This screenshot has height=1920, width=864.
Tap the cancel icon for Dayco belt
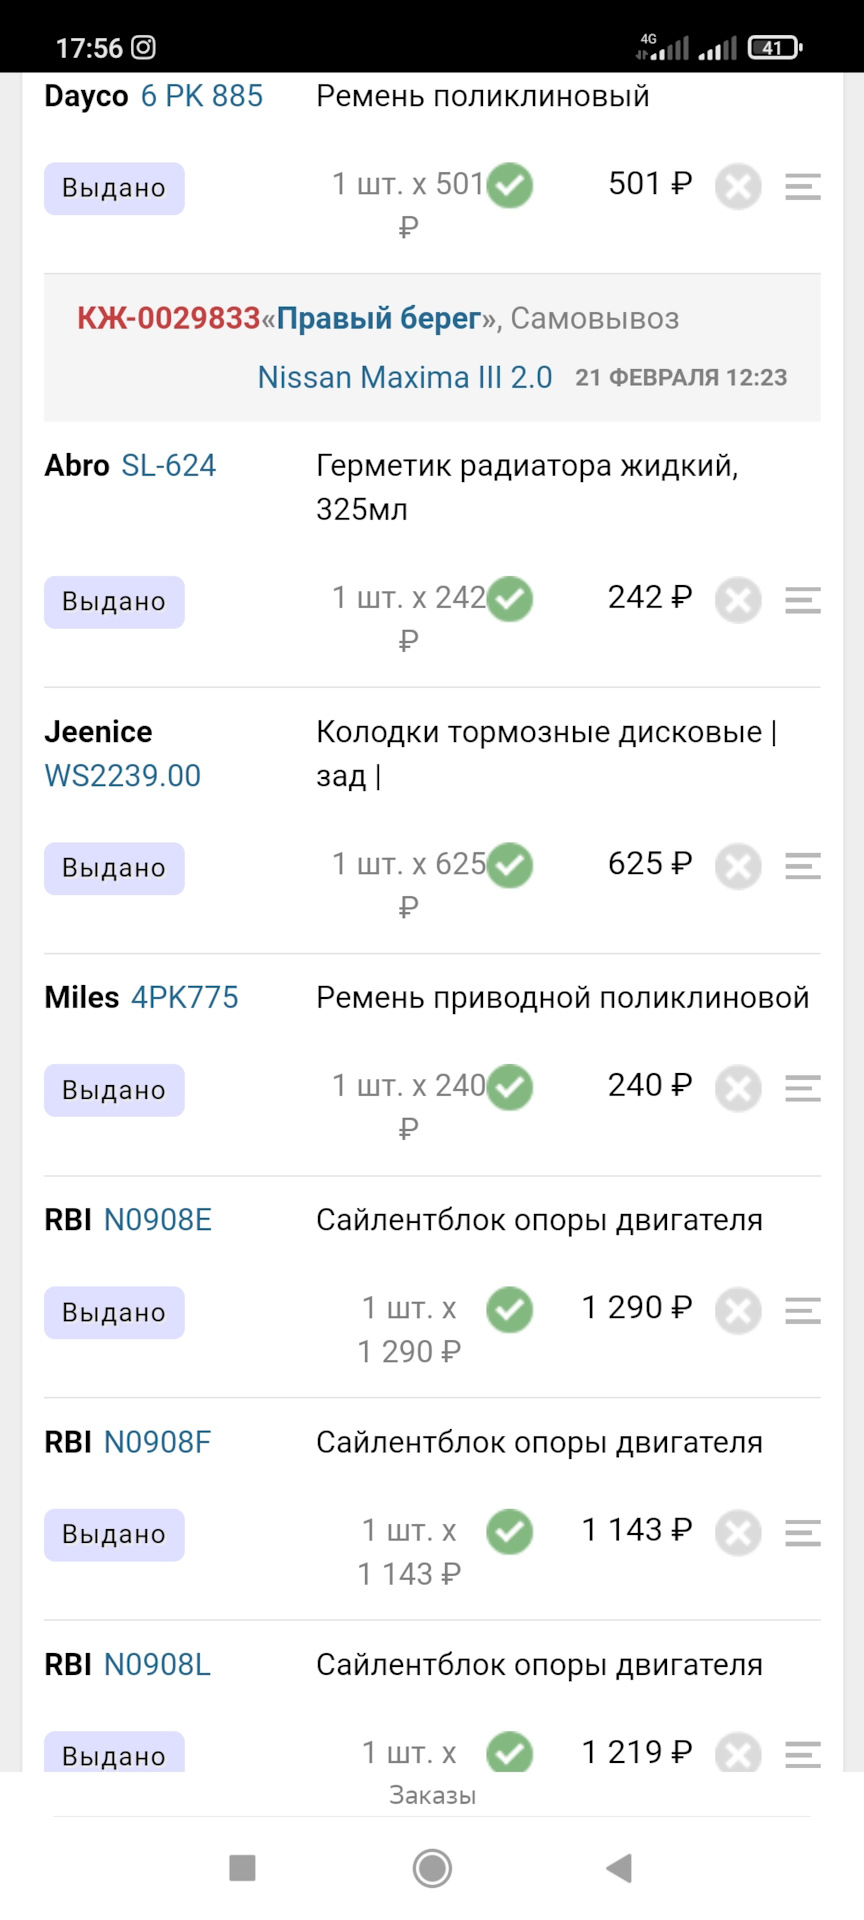click(738, 187)
